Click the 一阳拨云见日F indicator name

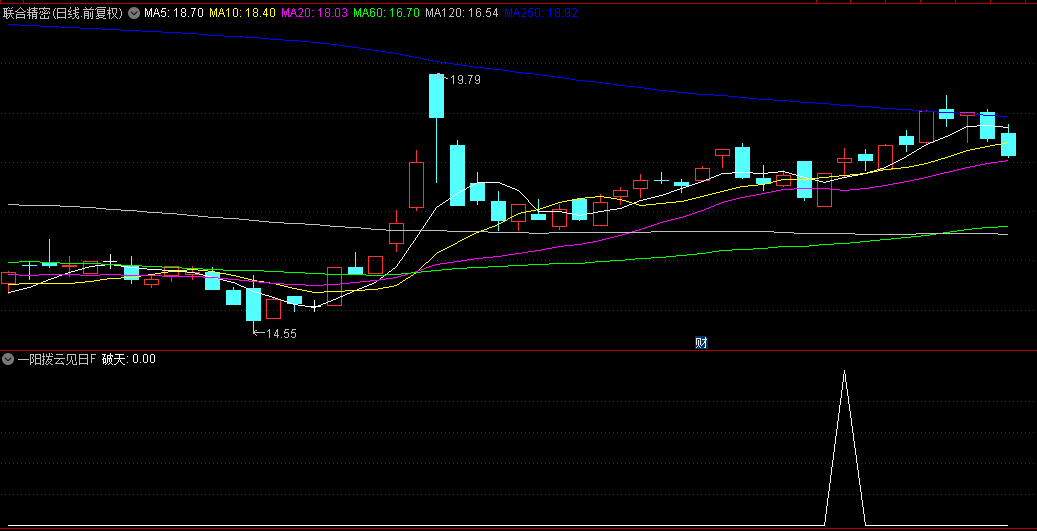pos(57,359)
